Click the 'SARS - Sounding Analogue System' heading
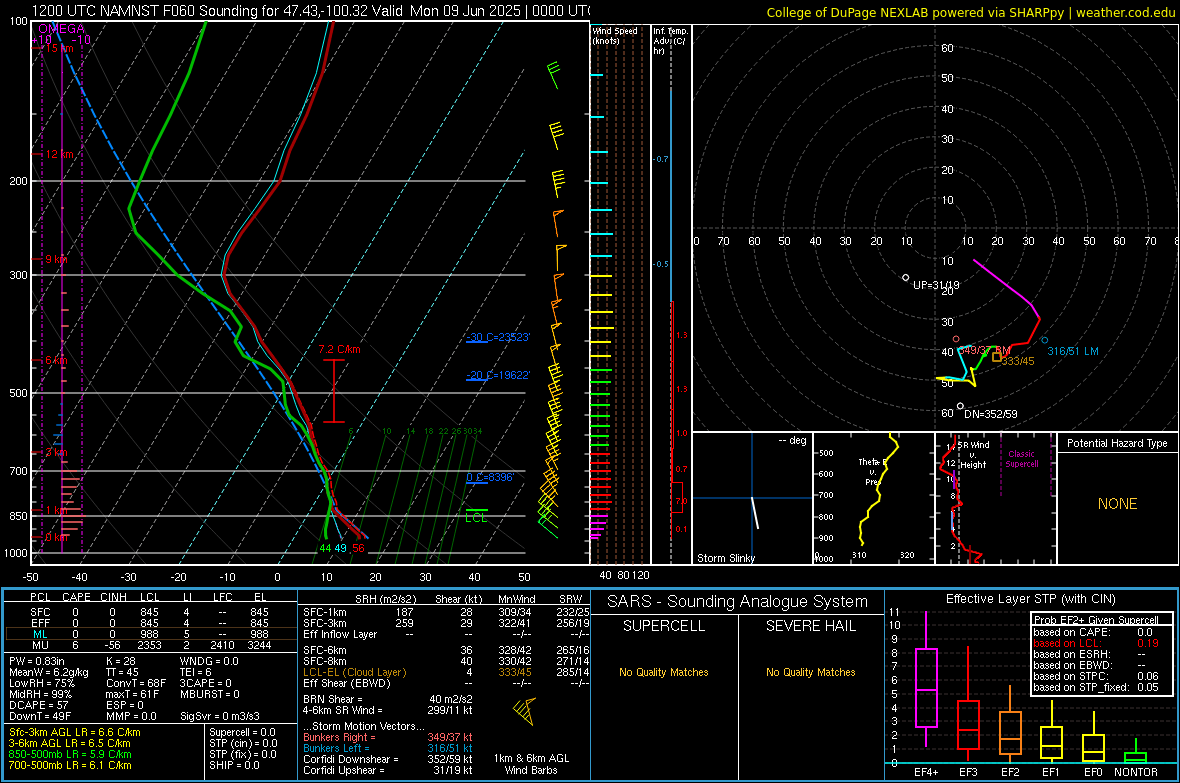 [x=738, y=602]
